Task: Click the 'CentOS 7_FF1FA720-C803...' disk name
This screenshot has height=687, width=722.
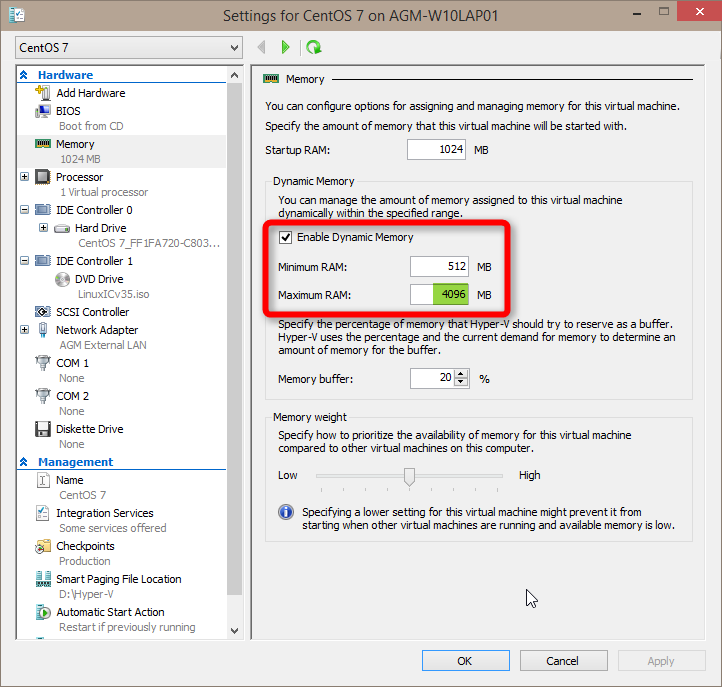Action: (x=149, y=243)
